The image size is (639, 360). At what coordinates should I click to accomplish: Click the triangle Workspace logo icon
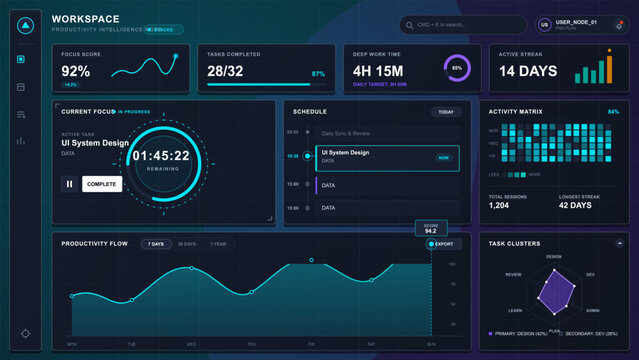click(25, 25)
